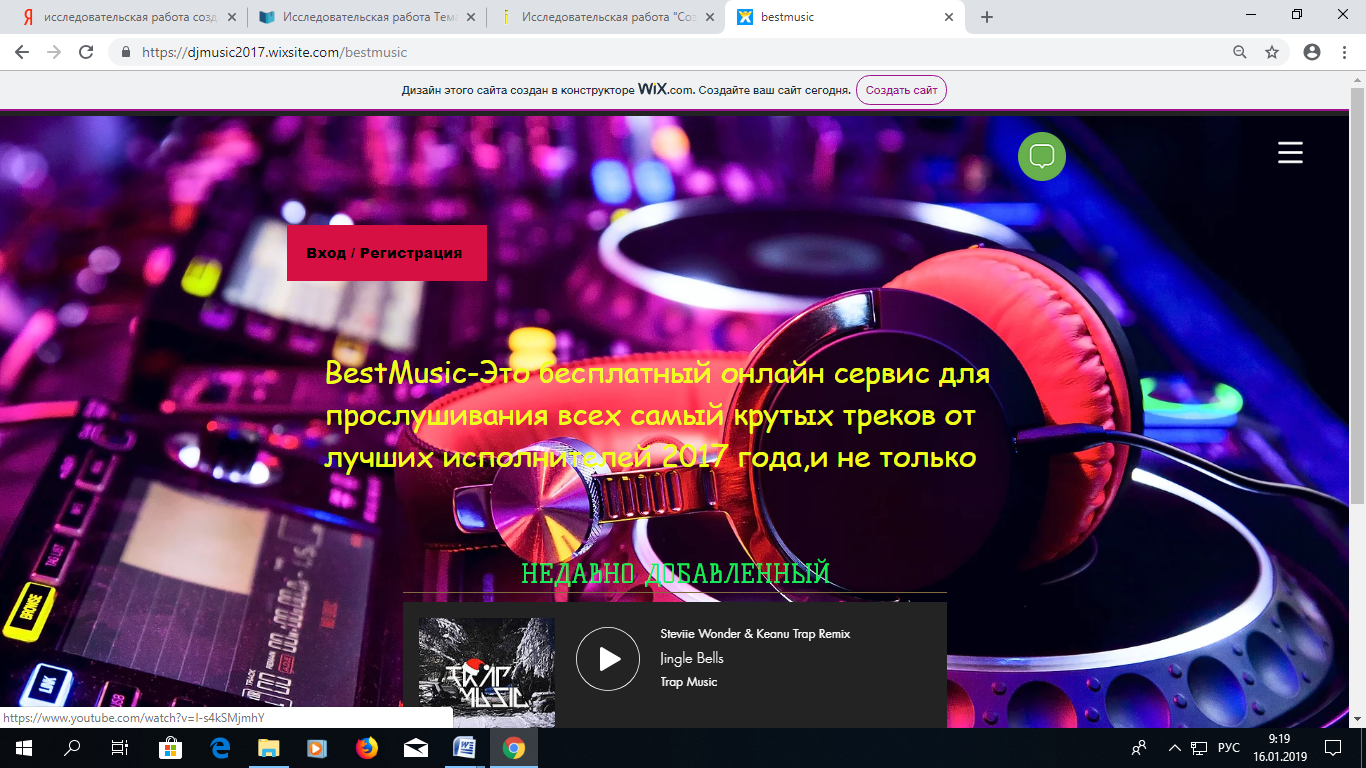1366x768 pixels.
Task: Open the Mail app from taskbar
Action: [x=416, y=748]
